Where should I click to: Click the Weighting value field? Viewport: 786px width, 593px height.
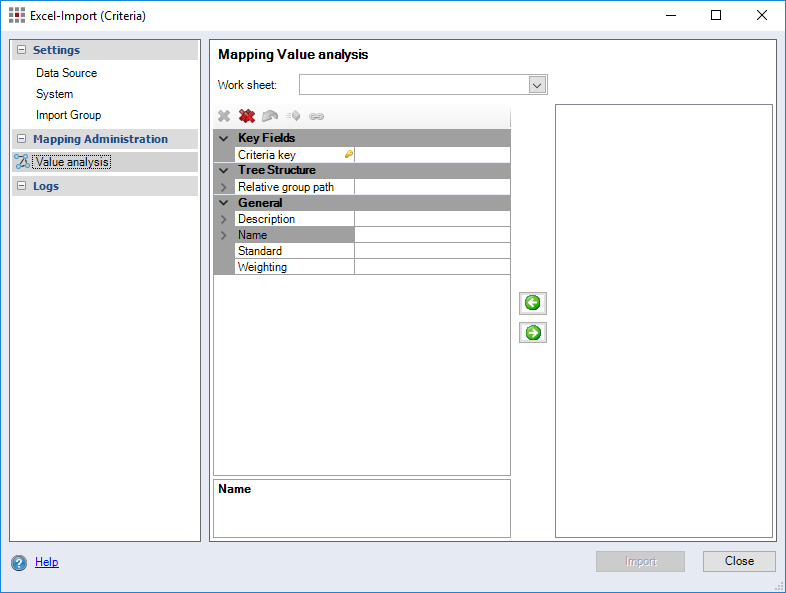pos(432,267)
